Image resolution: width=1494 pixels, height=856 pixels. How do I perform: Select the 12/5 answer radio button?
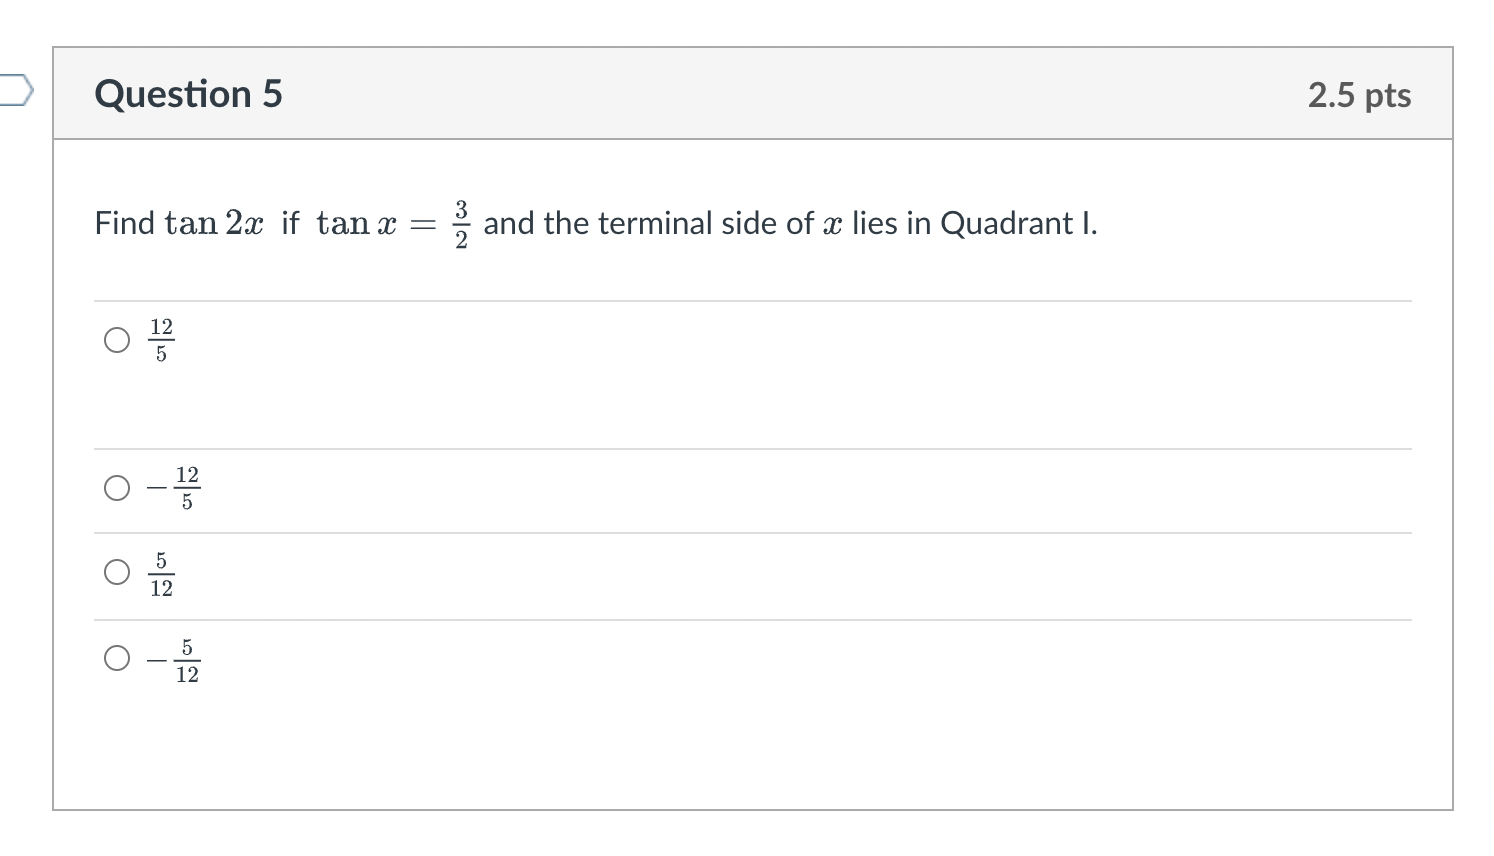117,341
